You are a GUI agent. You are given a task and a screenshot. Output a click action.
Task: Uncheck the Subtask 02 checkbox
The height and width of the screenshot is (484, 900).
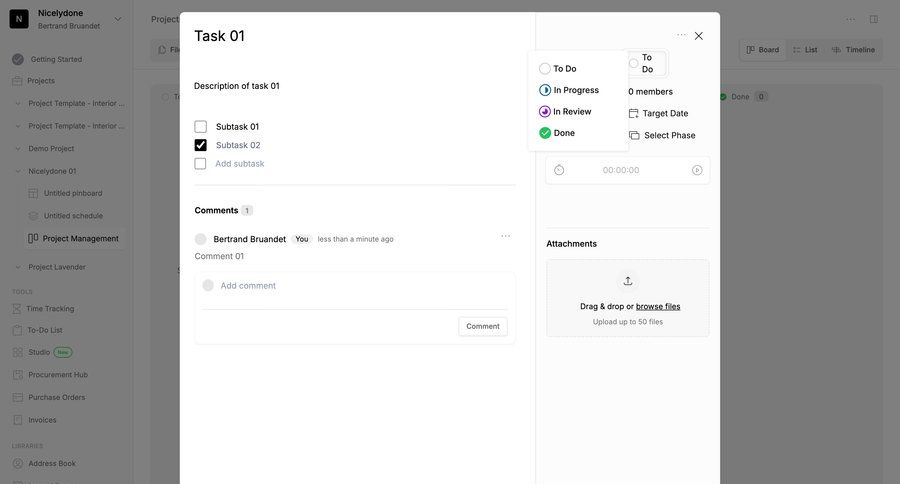200,145
